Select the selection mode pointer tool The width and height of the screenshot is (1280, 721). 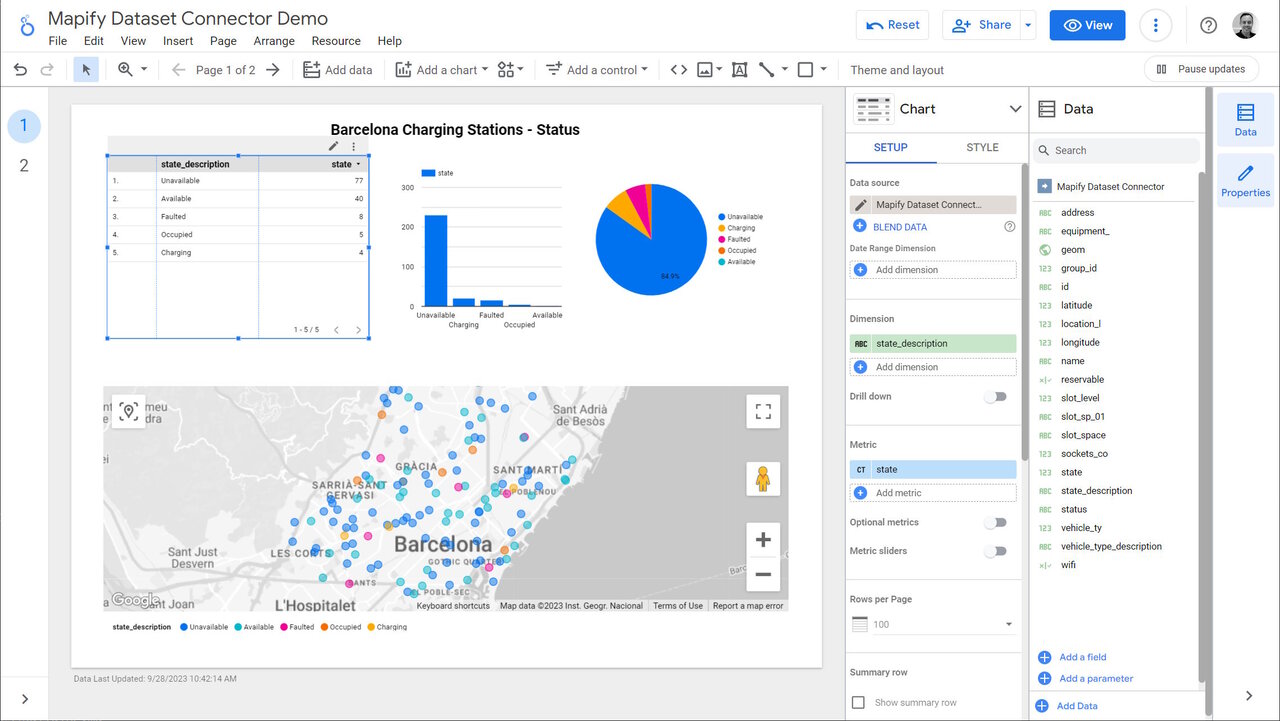click(x=86, y=70)
